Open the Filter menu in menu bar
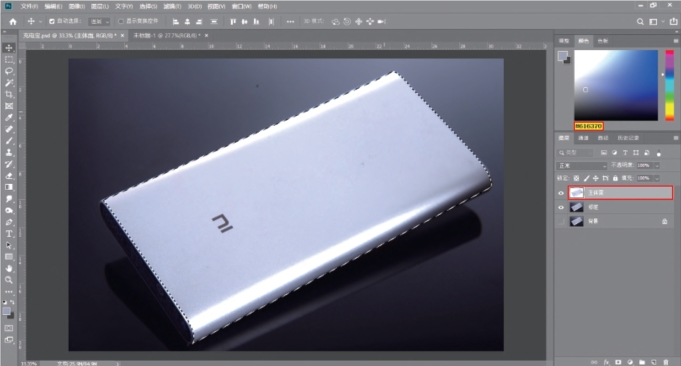This screenshot has width=681, height=366. click(172, 6)
